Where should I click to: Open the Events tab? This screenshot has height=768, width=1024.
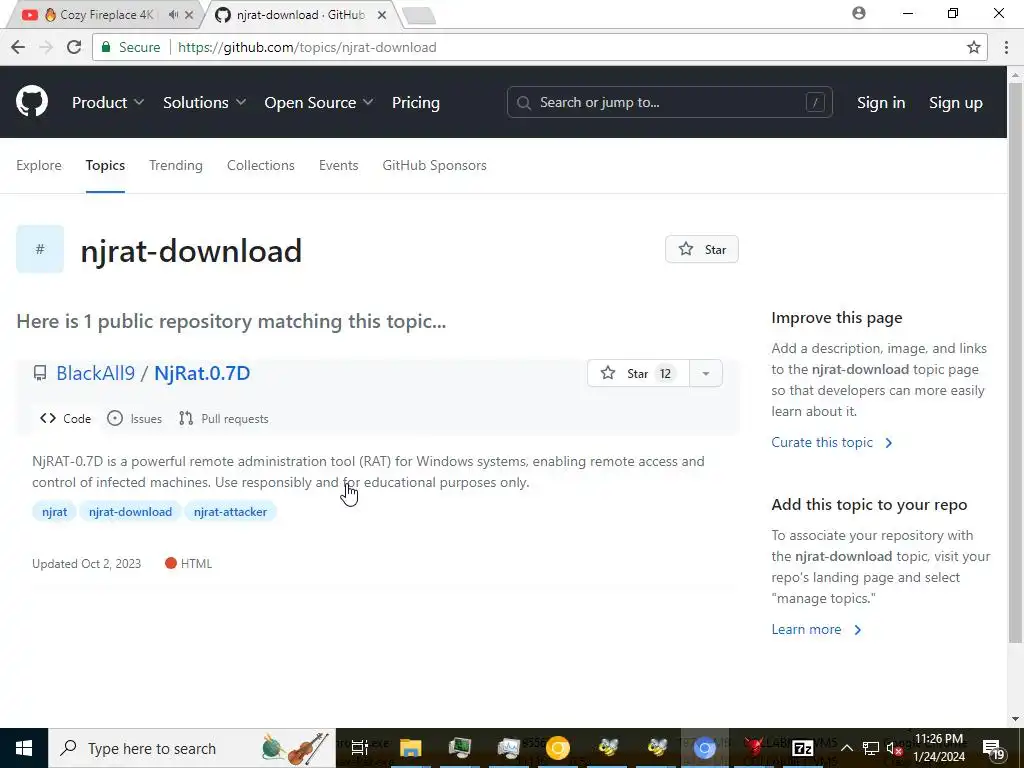pos(338,165)
